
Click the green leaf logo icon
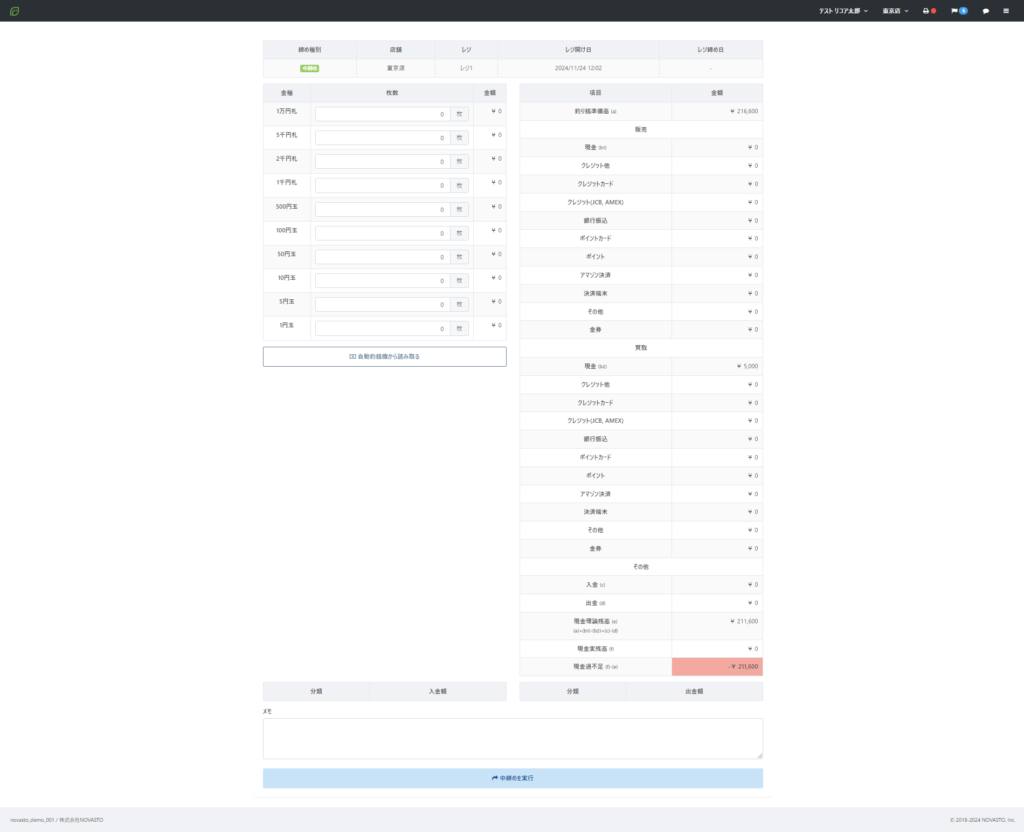[14, 11]
